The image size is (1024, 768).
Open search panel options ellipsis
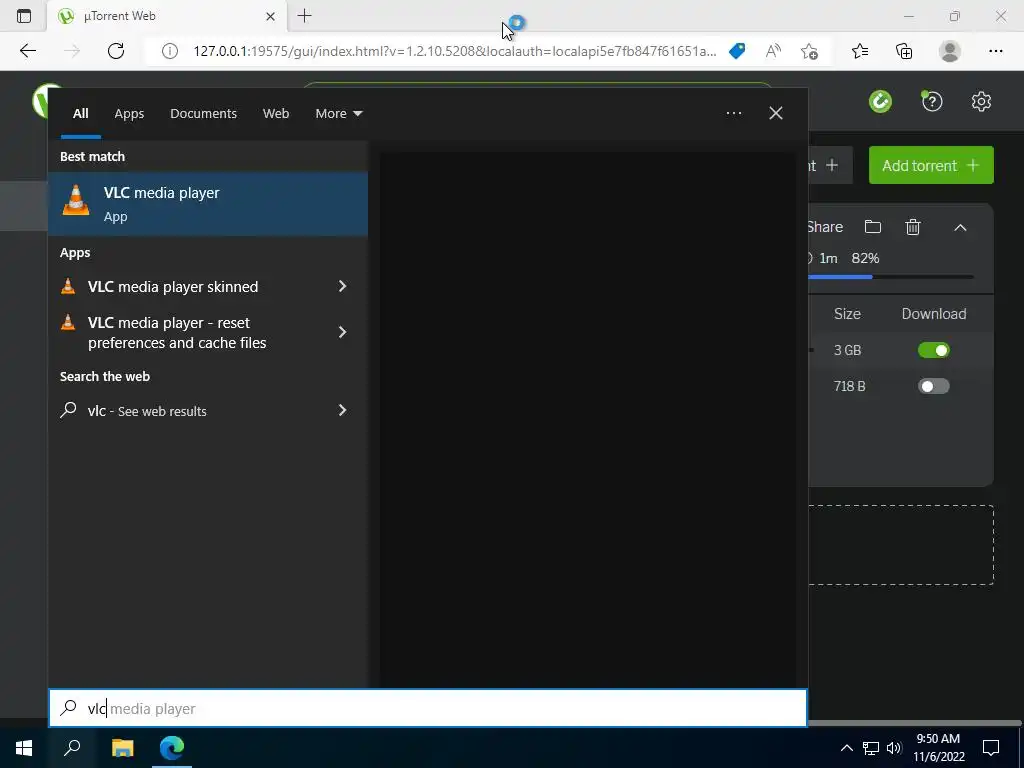tap(734, 113)
